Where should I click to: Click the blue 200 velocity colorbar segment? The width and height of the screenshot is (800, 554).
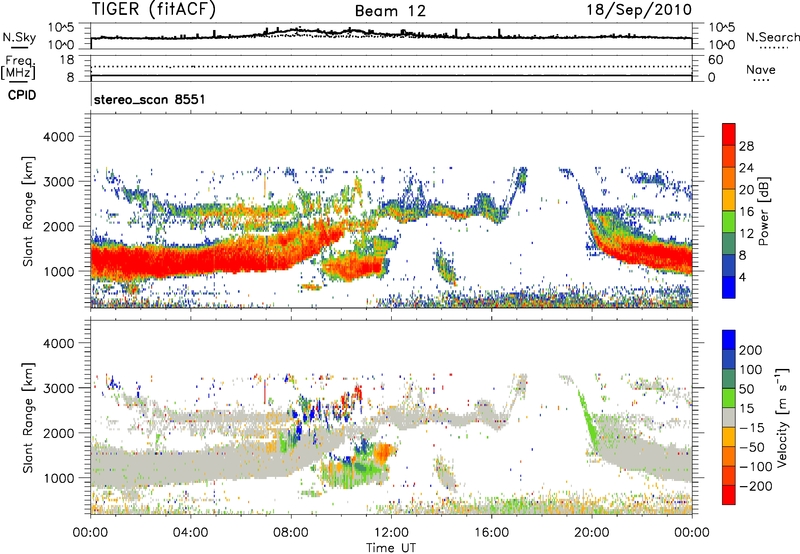[729, 340]
